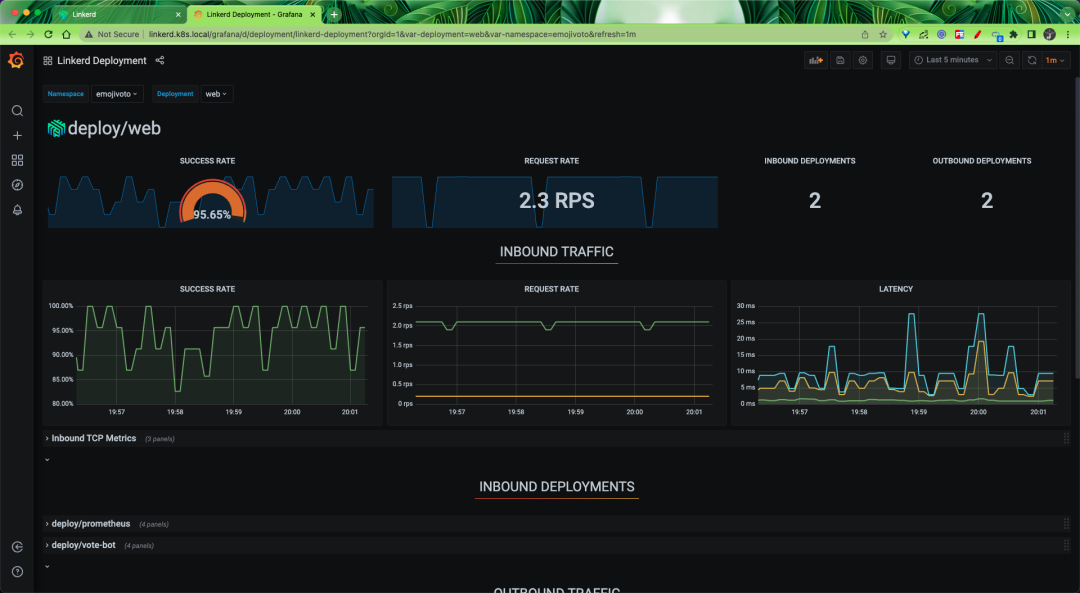Image resolution: width=1080 pixels, height=593 pixels.
Task: Click the Namespace variable label
Action: (x=66, y=94)
